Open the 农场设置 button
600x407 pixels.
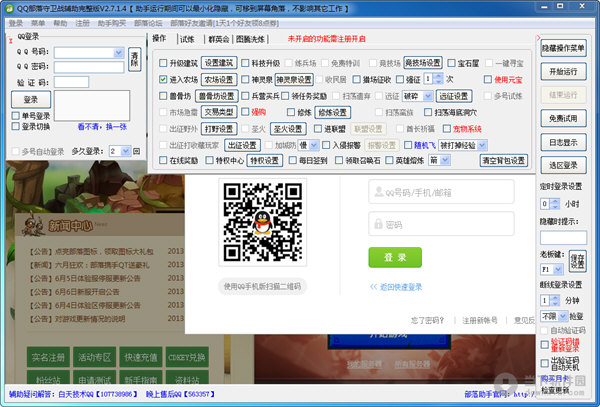pos(219,80)
